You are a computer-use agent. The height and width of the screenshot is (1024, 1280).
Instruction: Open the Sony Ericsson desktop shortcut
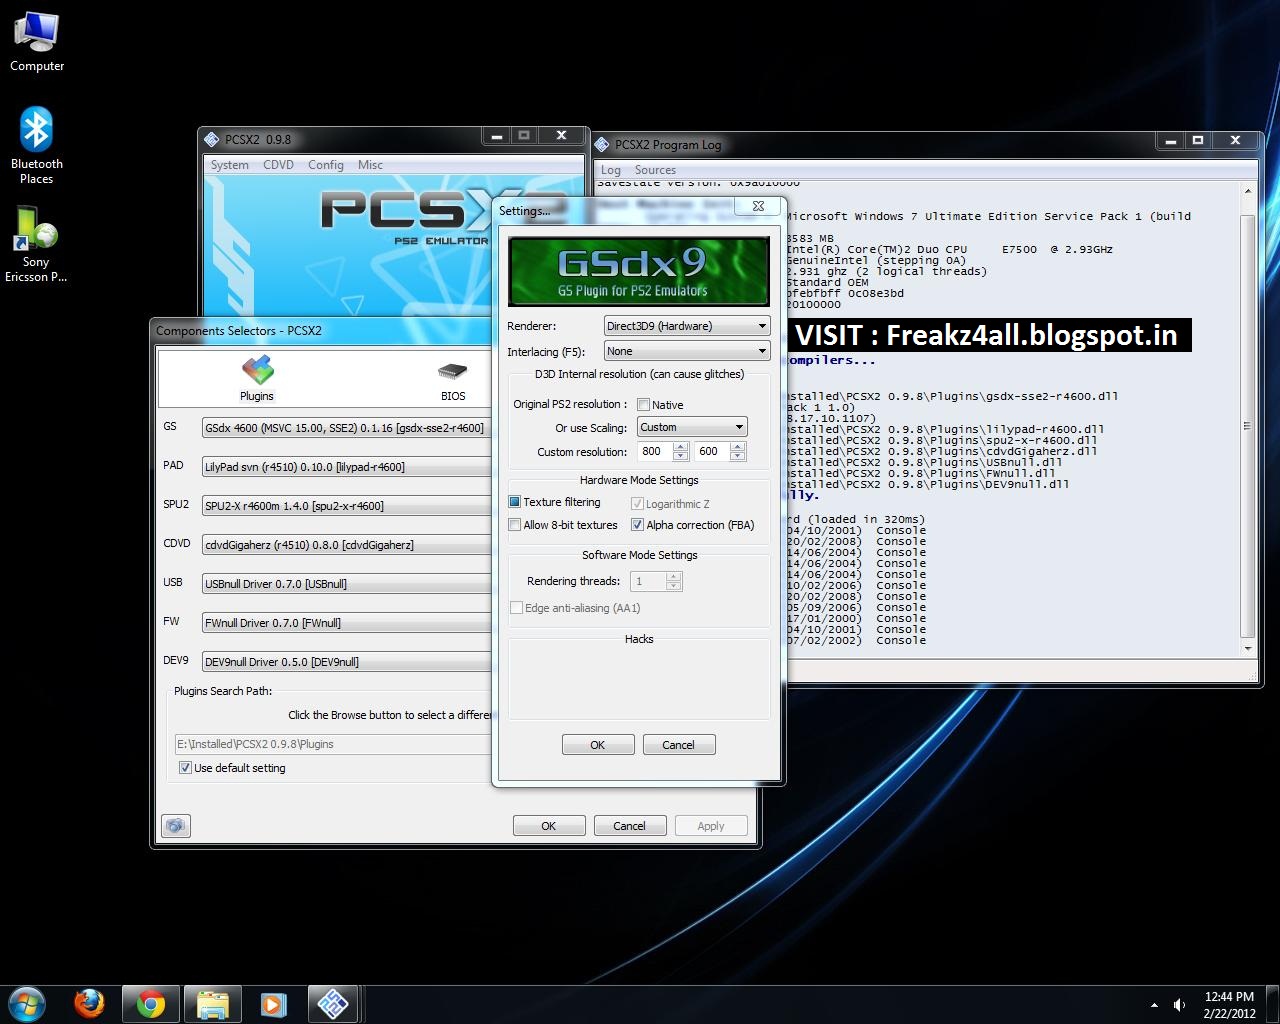[36, 245]
